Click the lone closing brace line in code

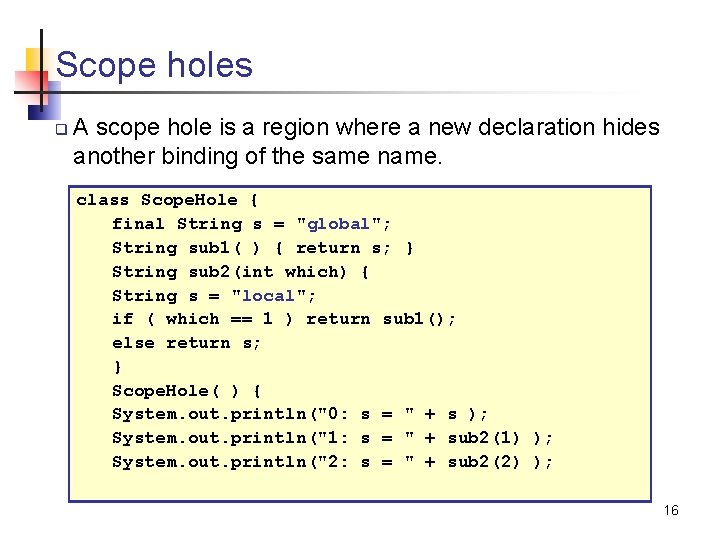[118, 367]
